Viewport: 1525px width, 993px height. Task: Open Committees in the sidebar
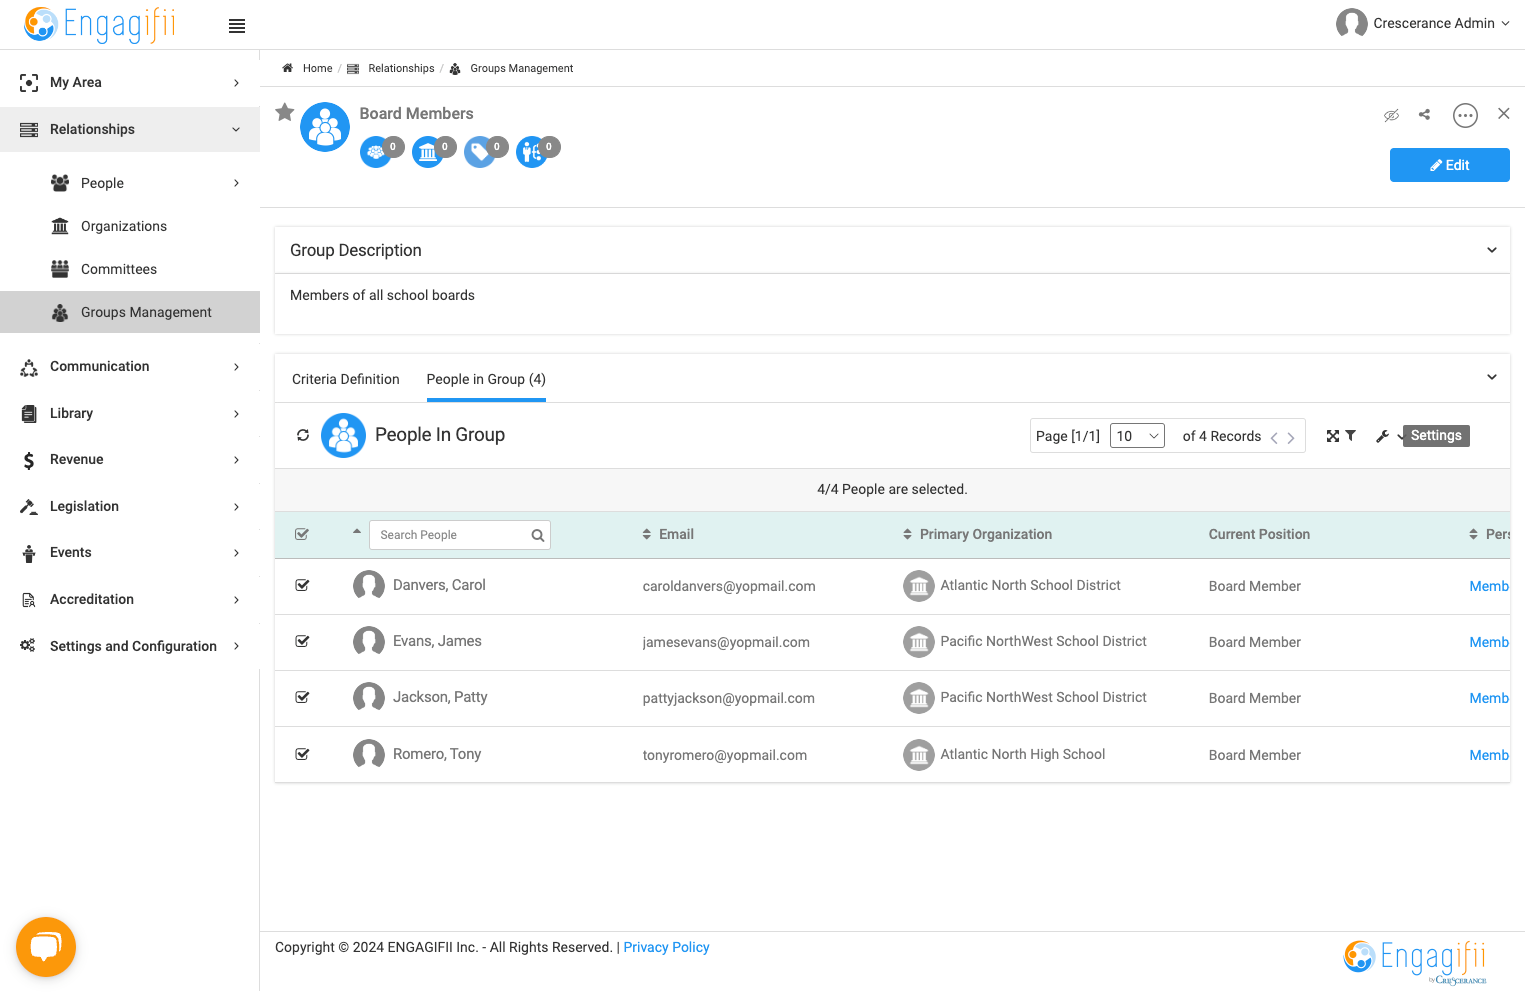pyautogui.click(x=119, y=269)
